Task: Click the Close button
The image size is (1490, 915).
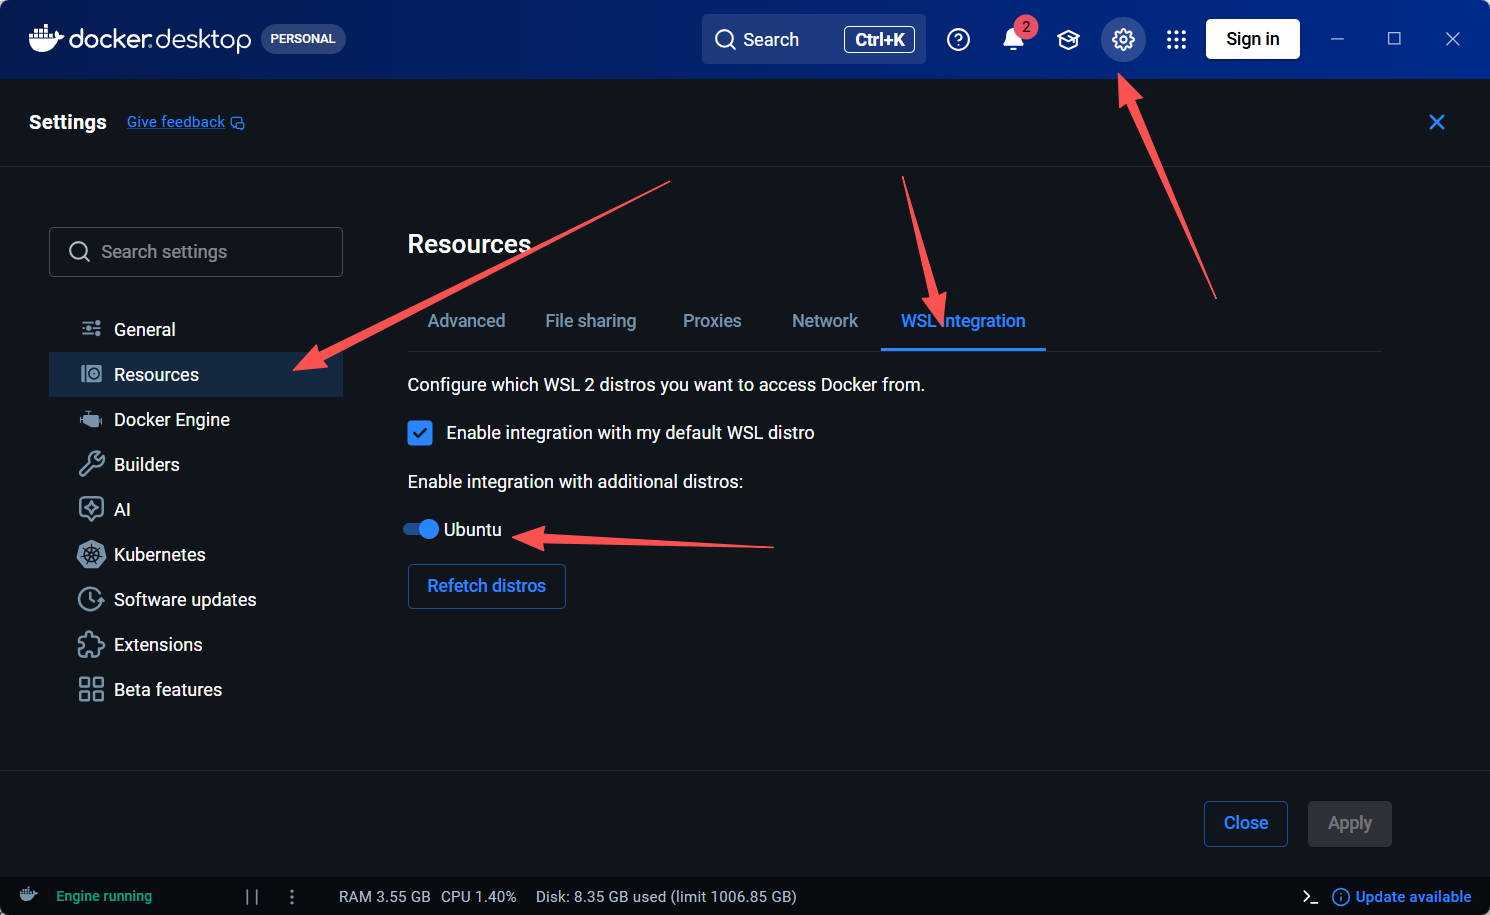Action: [1246, 823]
